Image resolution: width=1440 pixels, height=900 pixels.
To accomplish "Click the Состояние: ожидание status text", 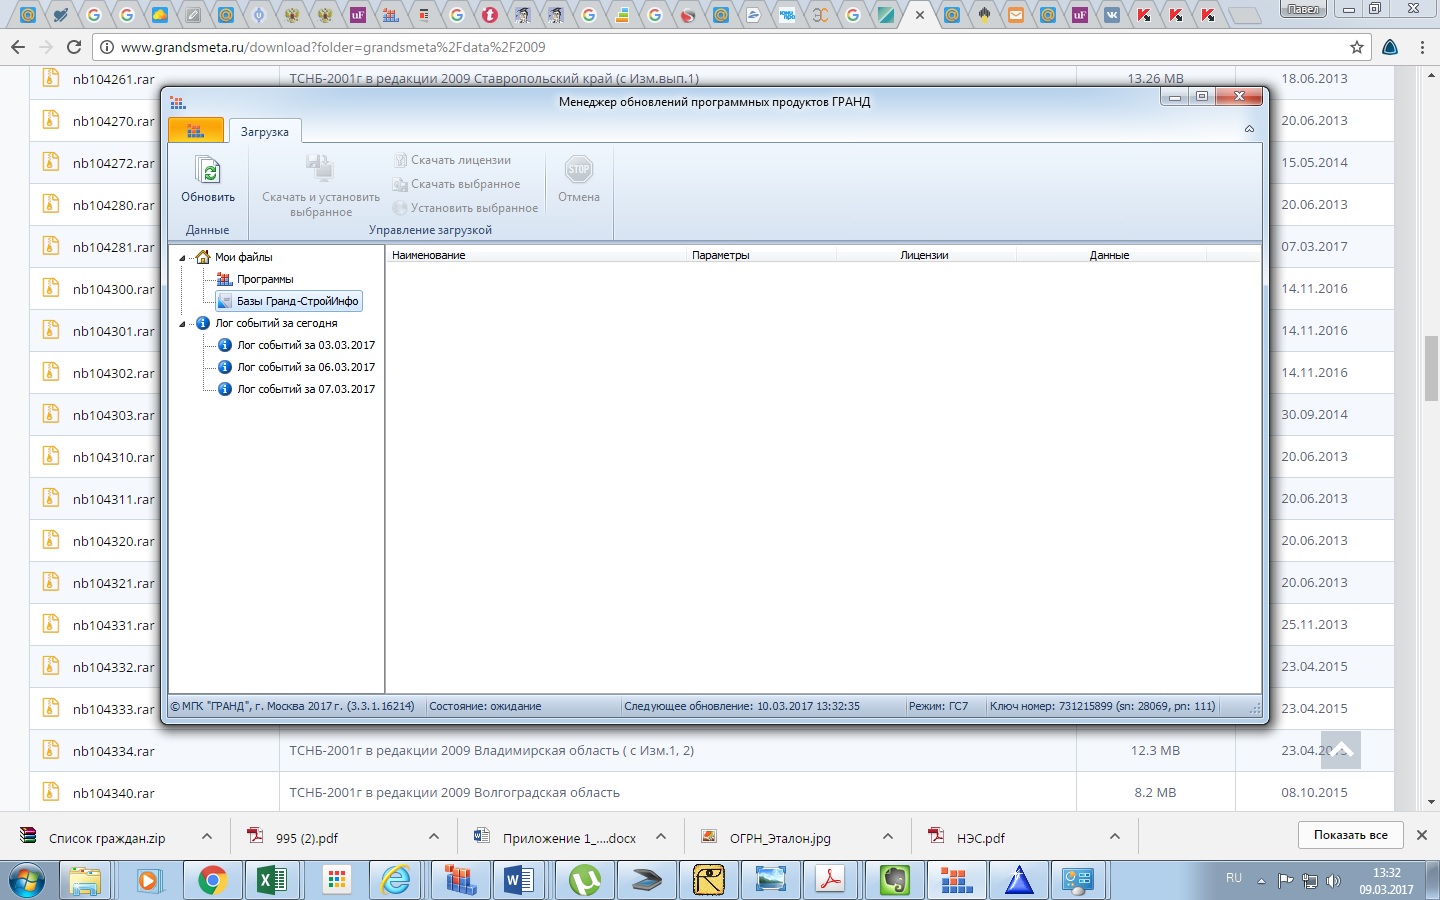I will (485, 706).
